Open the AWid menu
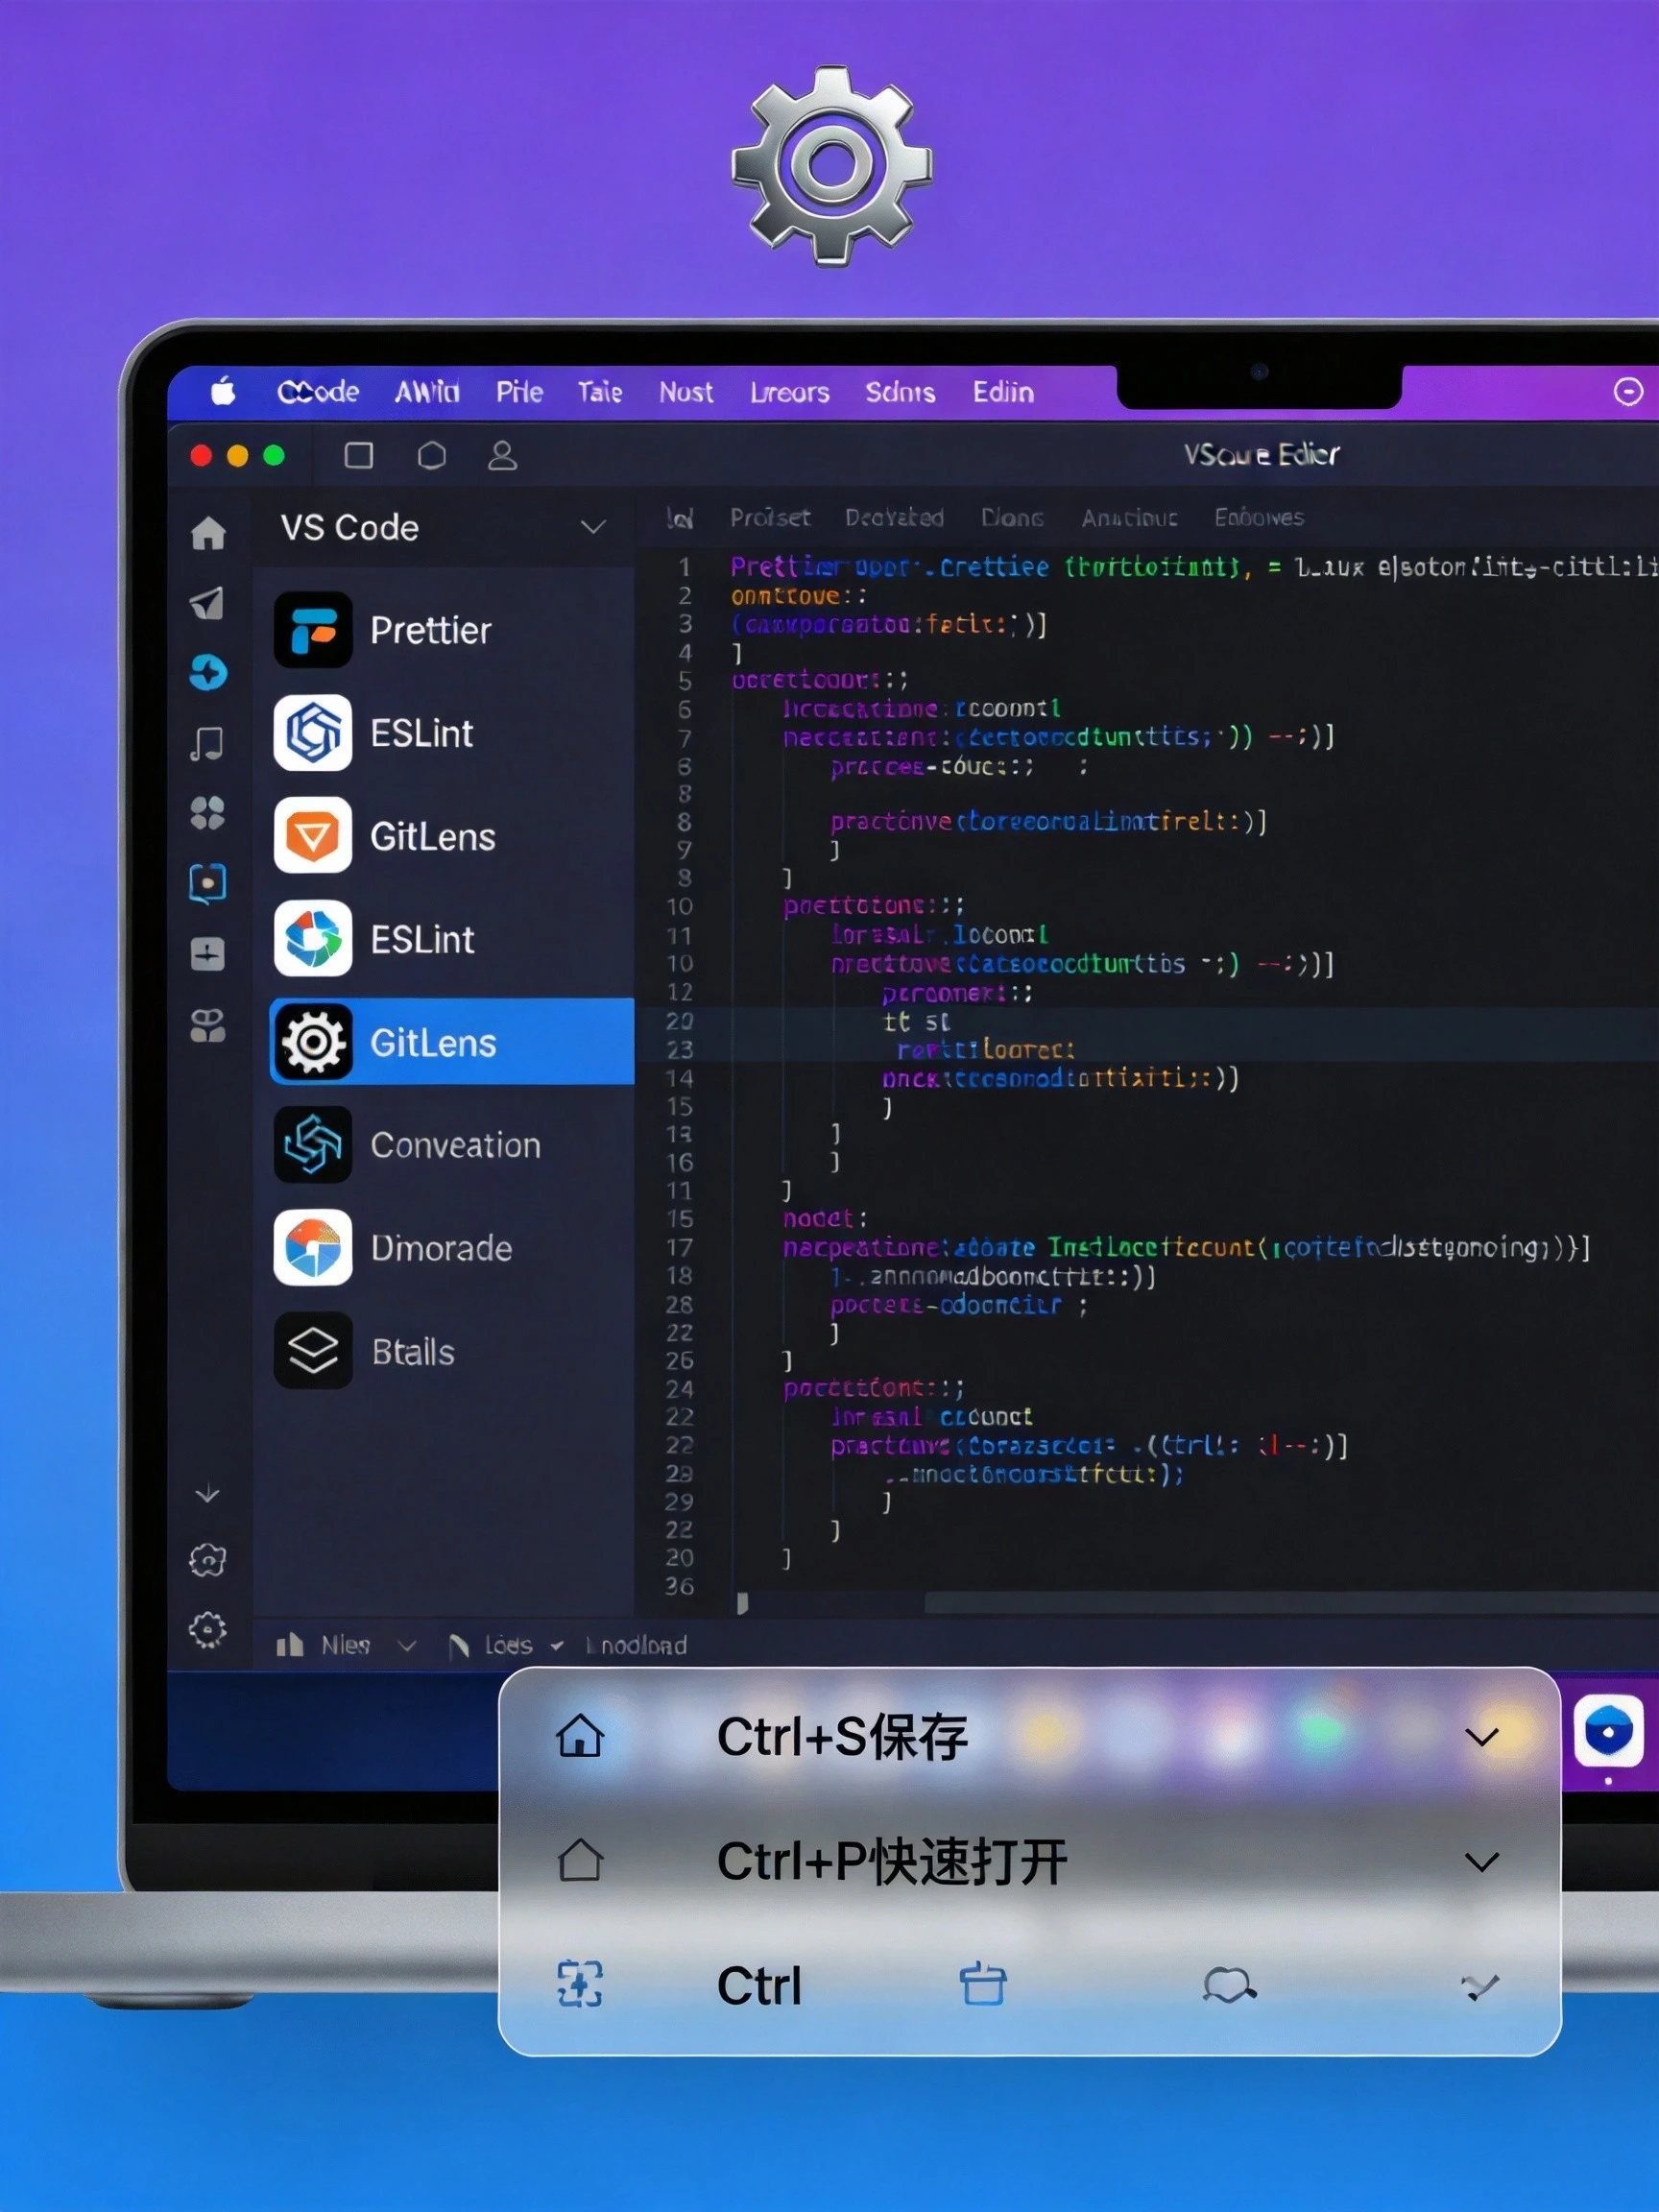 427,391
